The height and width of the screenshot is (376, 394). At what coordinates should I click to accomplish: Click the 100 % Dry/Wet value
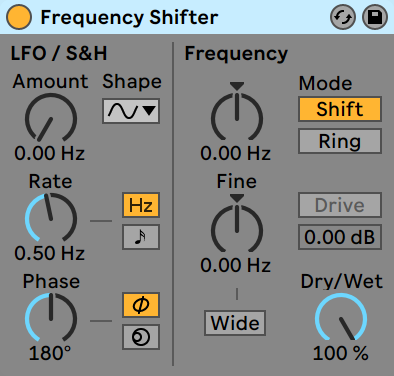tap(341, 353)
